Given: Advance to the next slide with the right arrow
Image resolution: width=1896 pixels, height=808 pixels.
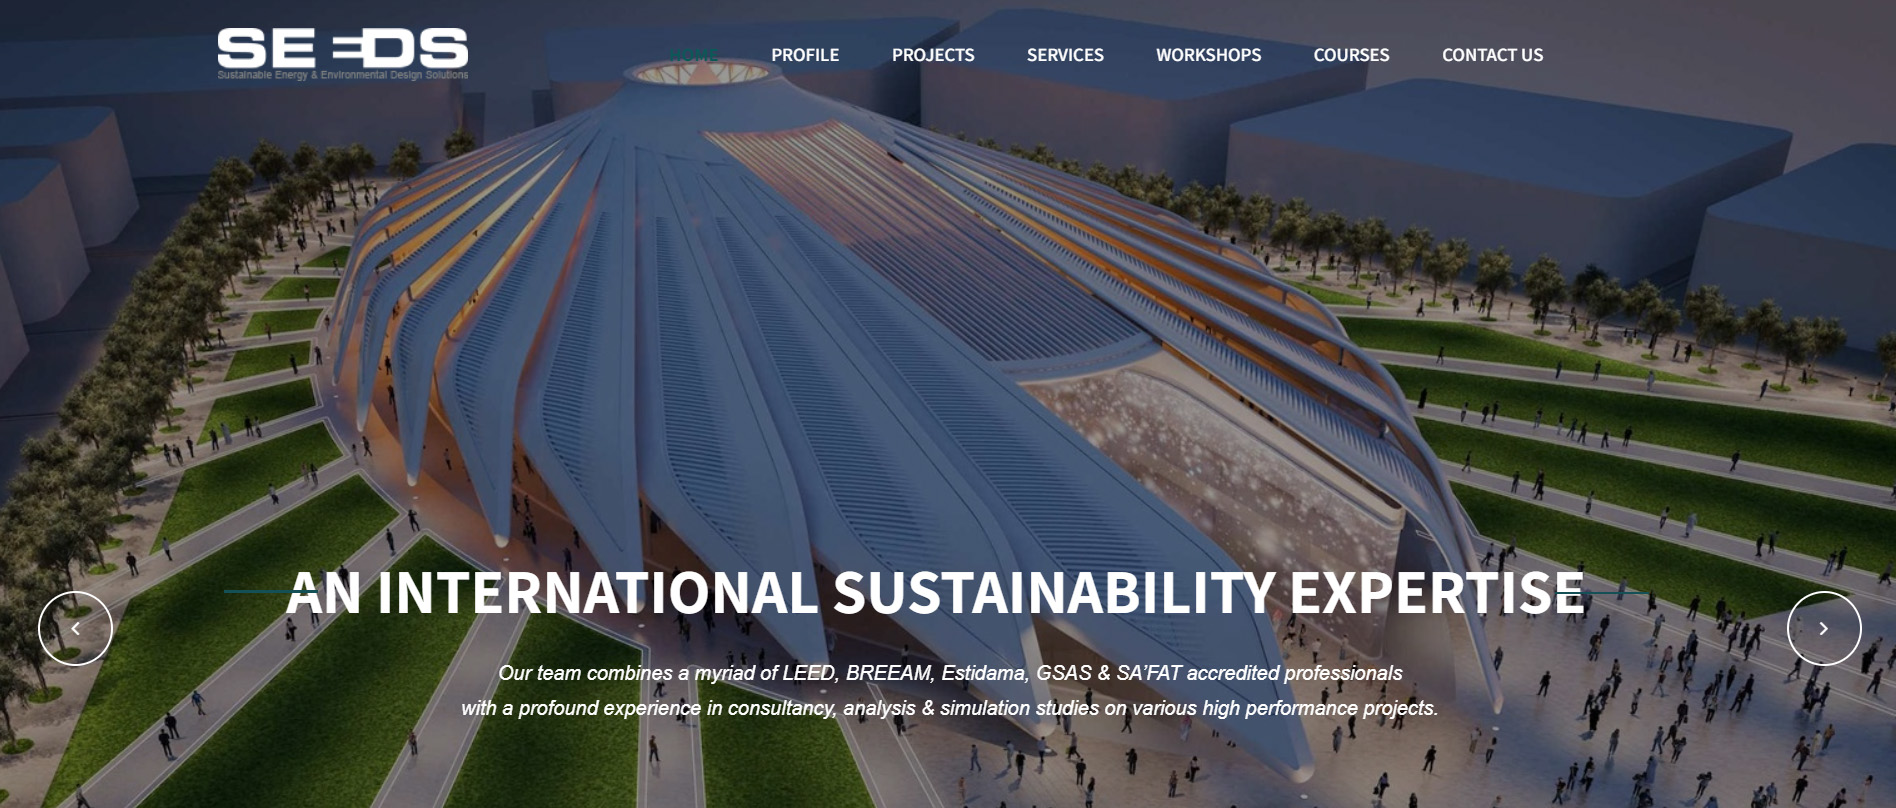Looking at the screenshot, I should coord(1823,628).
